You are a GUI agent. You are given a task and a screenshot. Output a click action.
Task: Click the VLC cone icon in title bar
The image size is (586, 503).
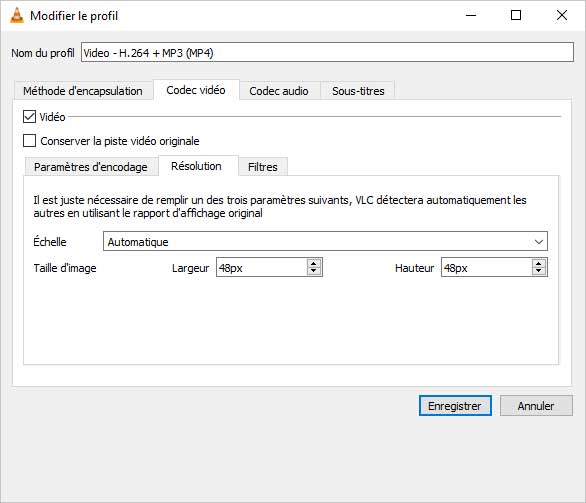(x=17, y=16)
